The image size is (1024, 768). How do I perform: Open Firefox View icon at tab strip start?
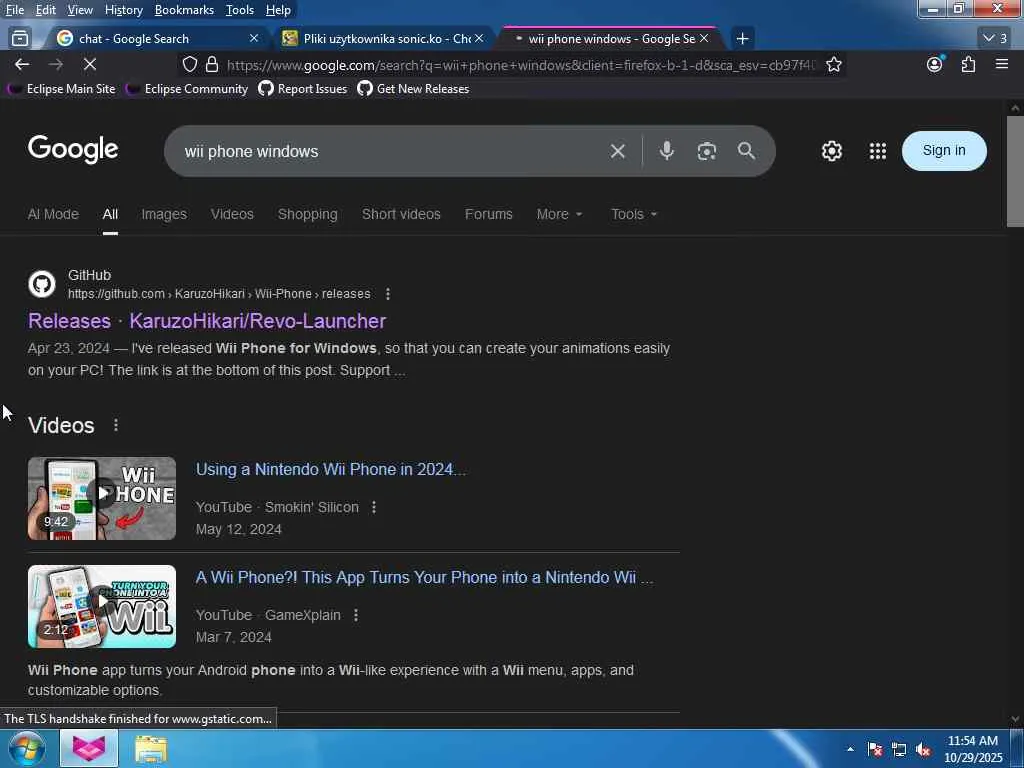pos(20,39)
